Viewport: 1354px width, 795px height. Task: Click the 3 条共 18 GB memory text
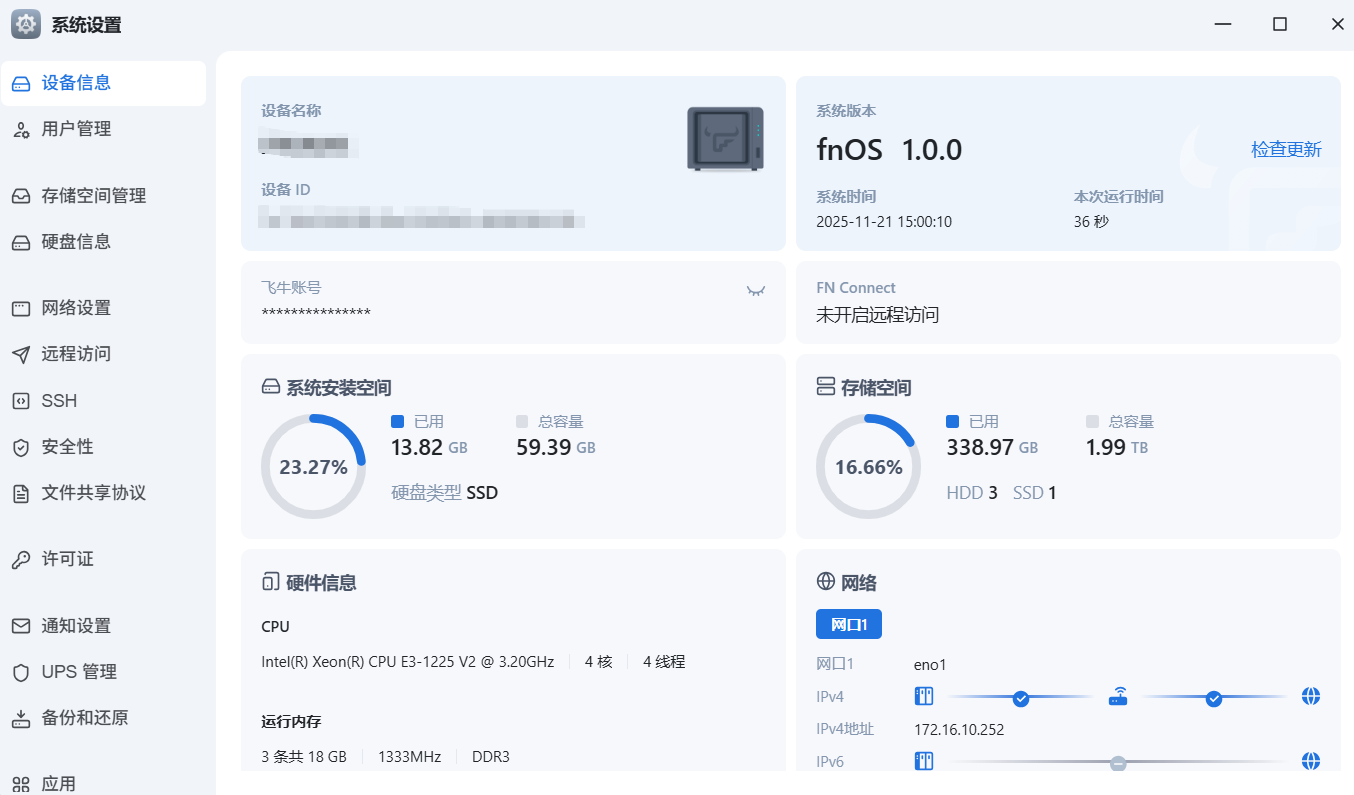pos(304,757)
